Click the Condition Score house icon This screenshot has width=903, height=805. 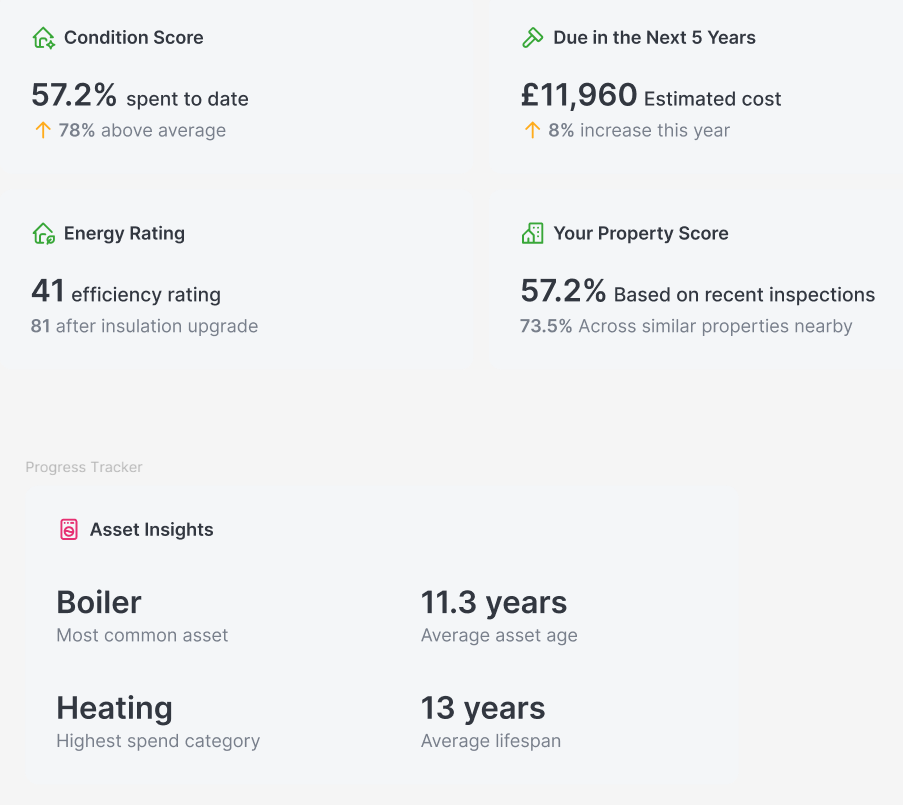(43, 38)
